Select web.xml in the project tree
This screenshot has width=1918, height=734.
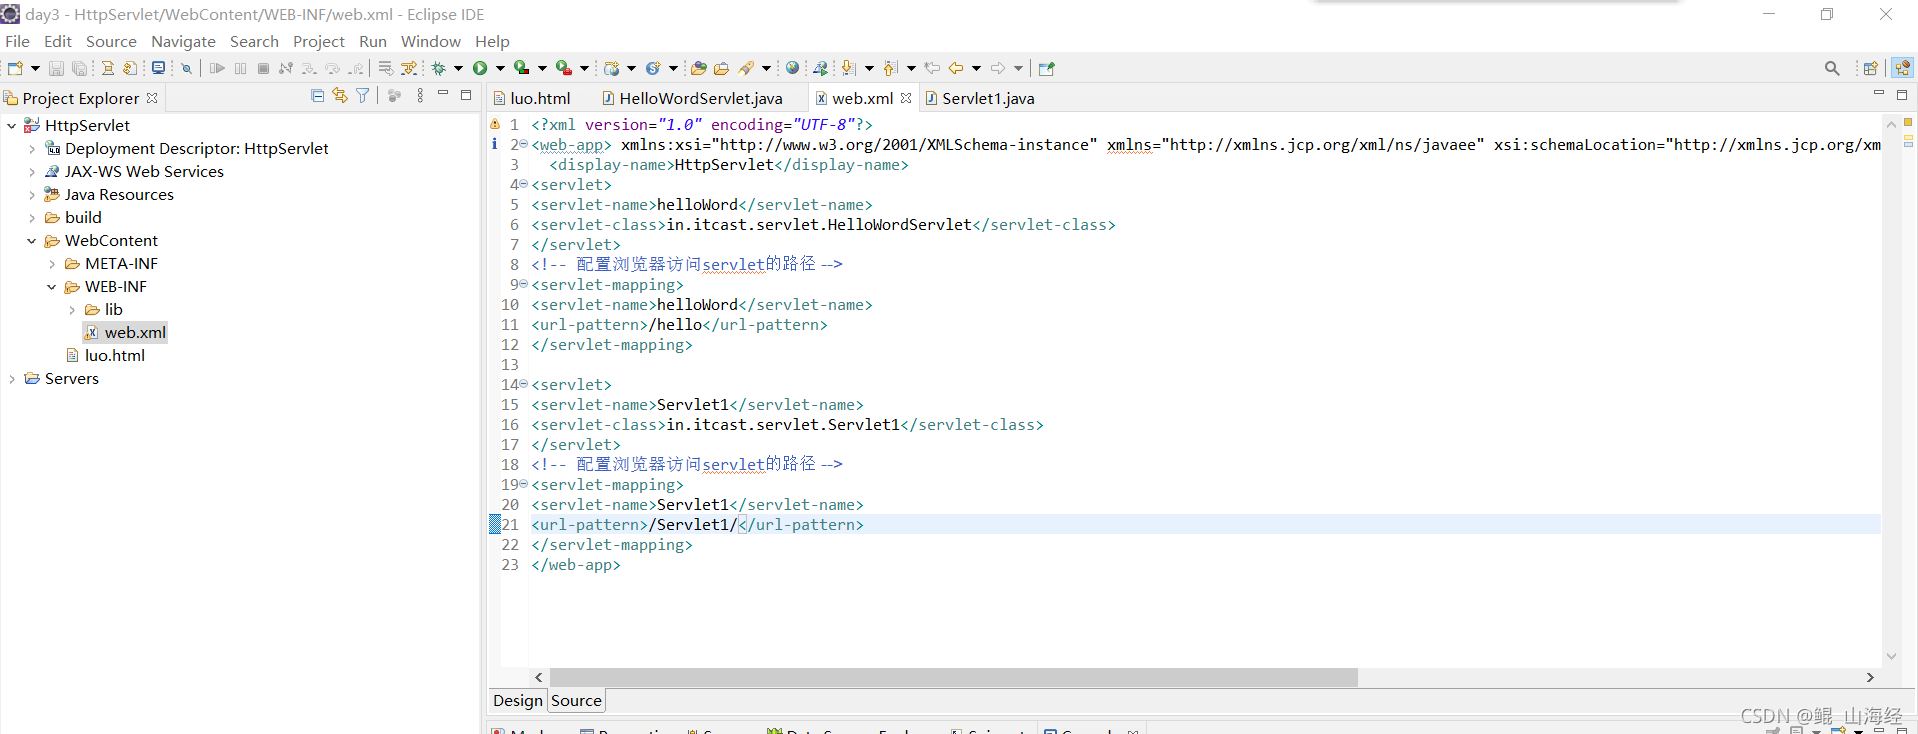click(x=126, y=333)
